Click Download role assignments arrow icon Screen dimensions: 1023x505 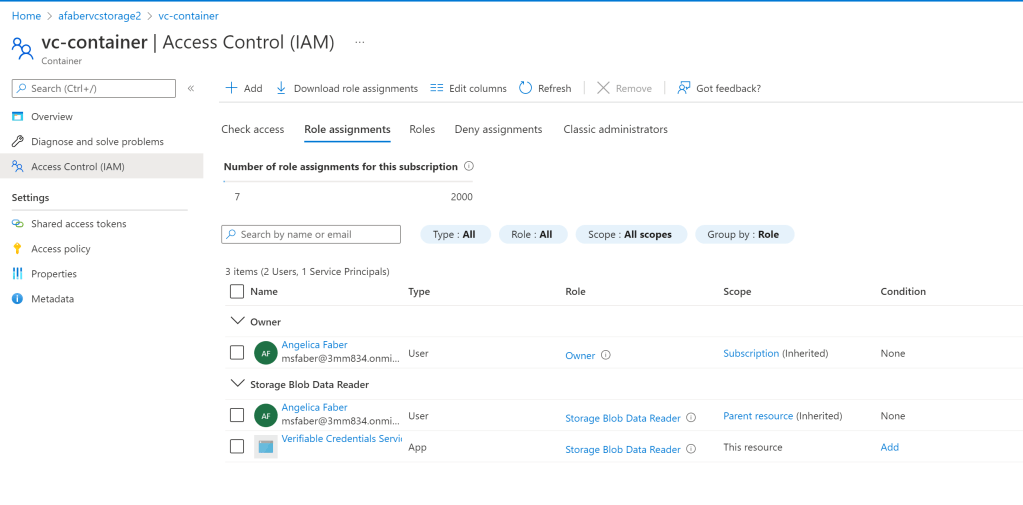click(x=281, y=88)
